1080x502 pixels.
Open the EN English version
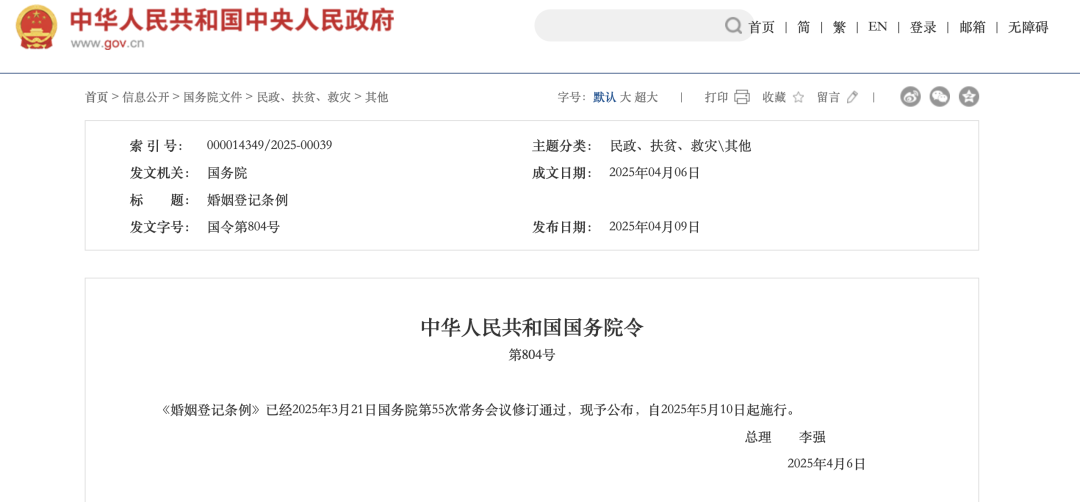[x=878, y=27]
